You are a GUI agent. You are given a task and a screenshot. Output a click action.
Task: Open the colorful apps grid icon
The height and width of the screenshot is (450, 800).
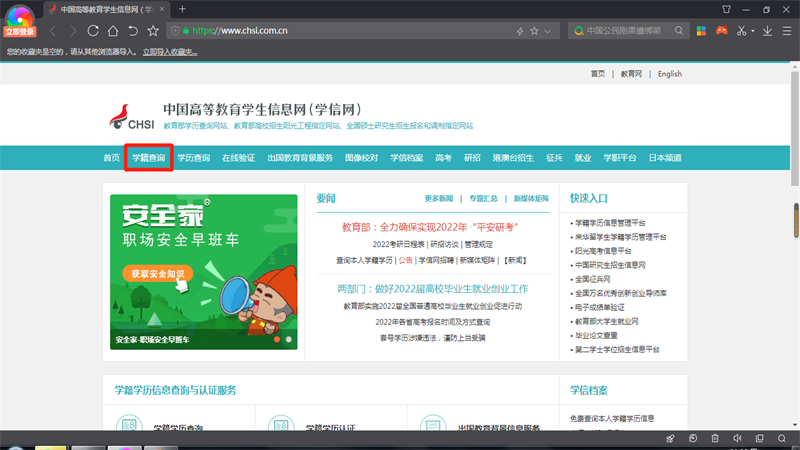click(702, 31)
